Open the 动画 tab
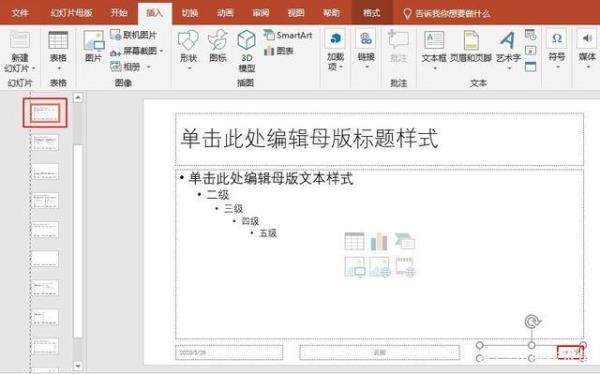The height and width of the screenshot is (374, 600). click(225, 13)
